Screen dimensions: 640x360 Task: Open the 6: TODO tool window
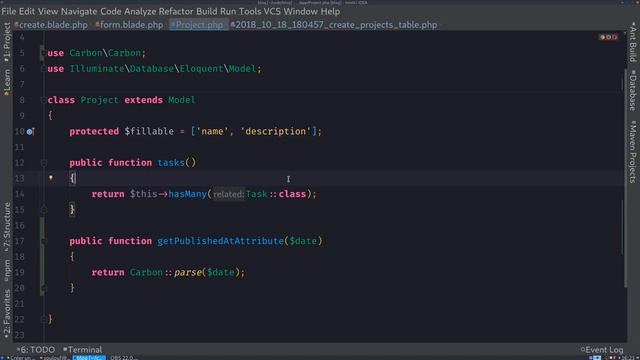click(x=36, y=350)
